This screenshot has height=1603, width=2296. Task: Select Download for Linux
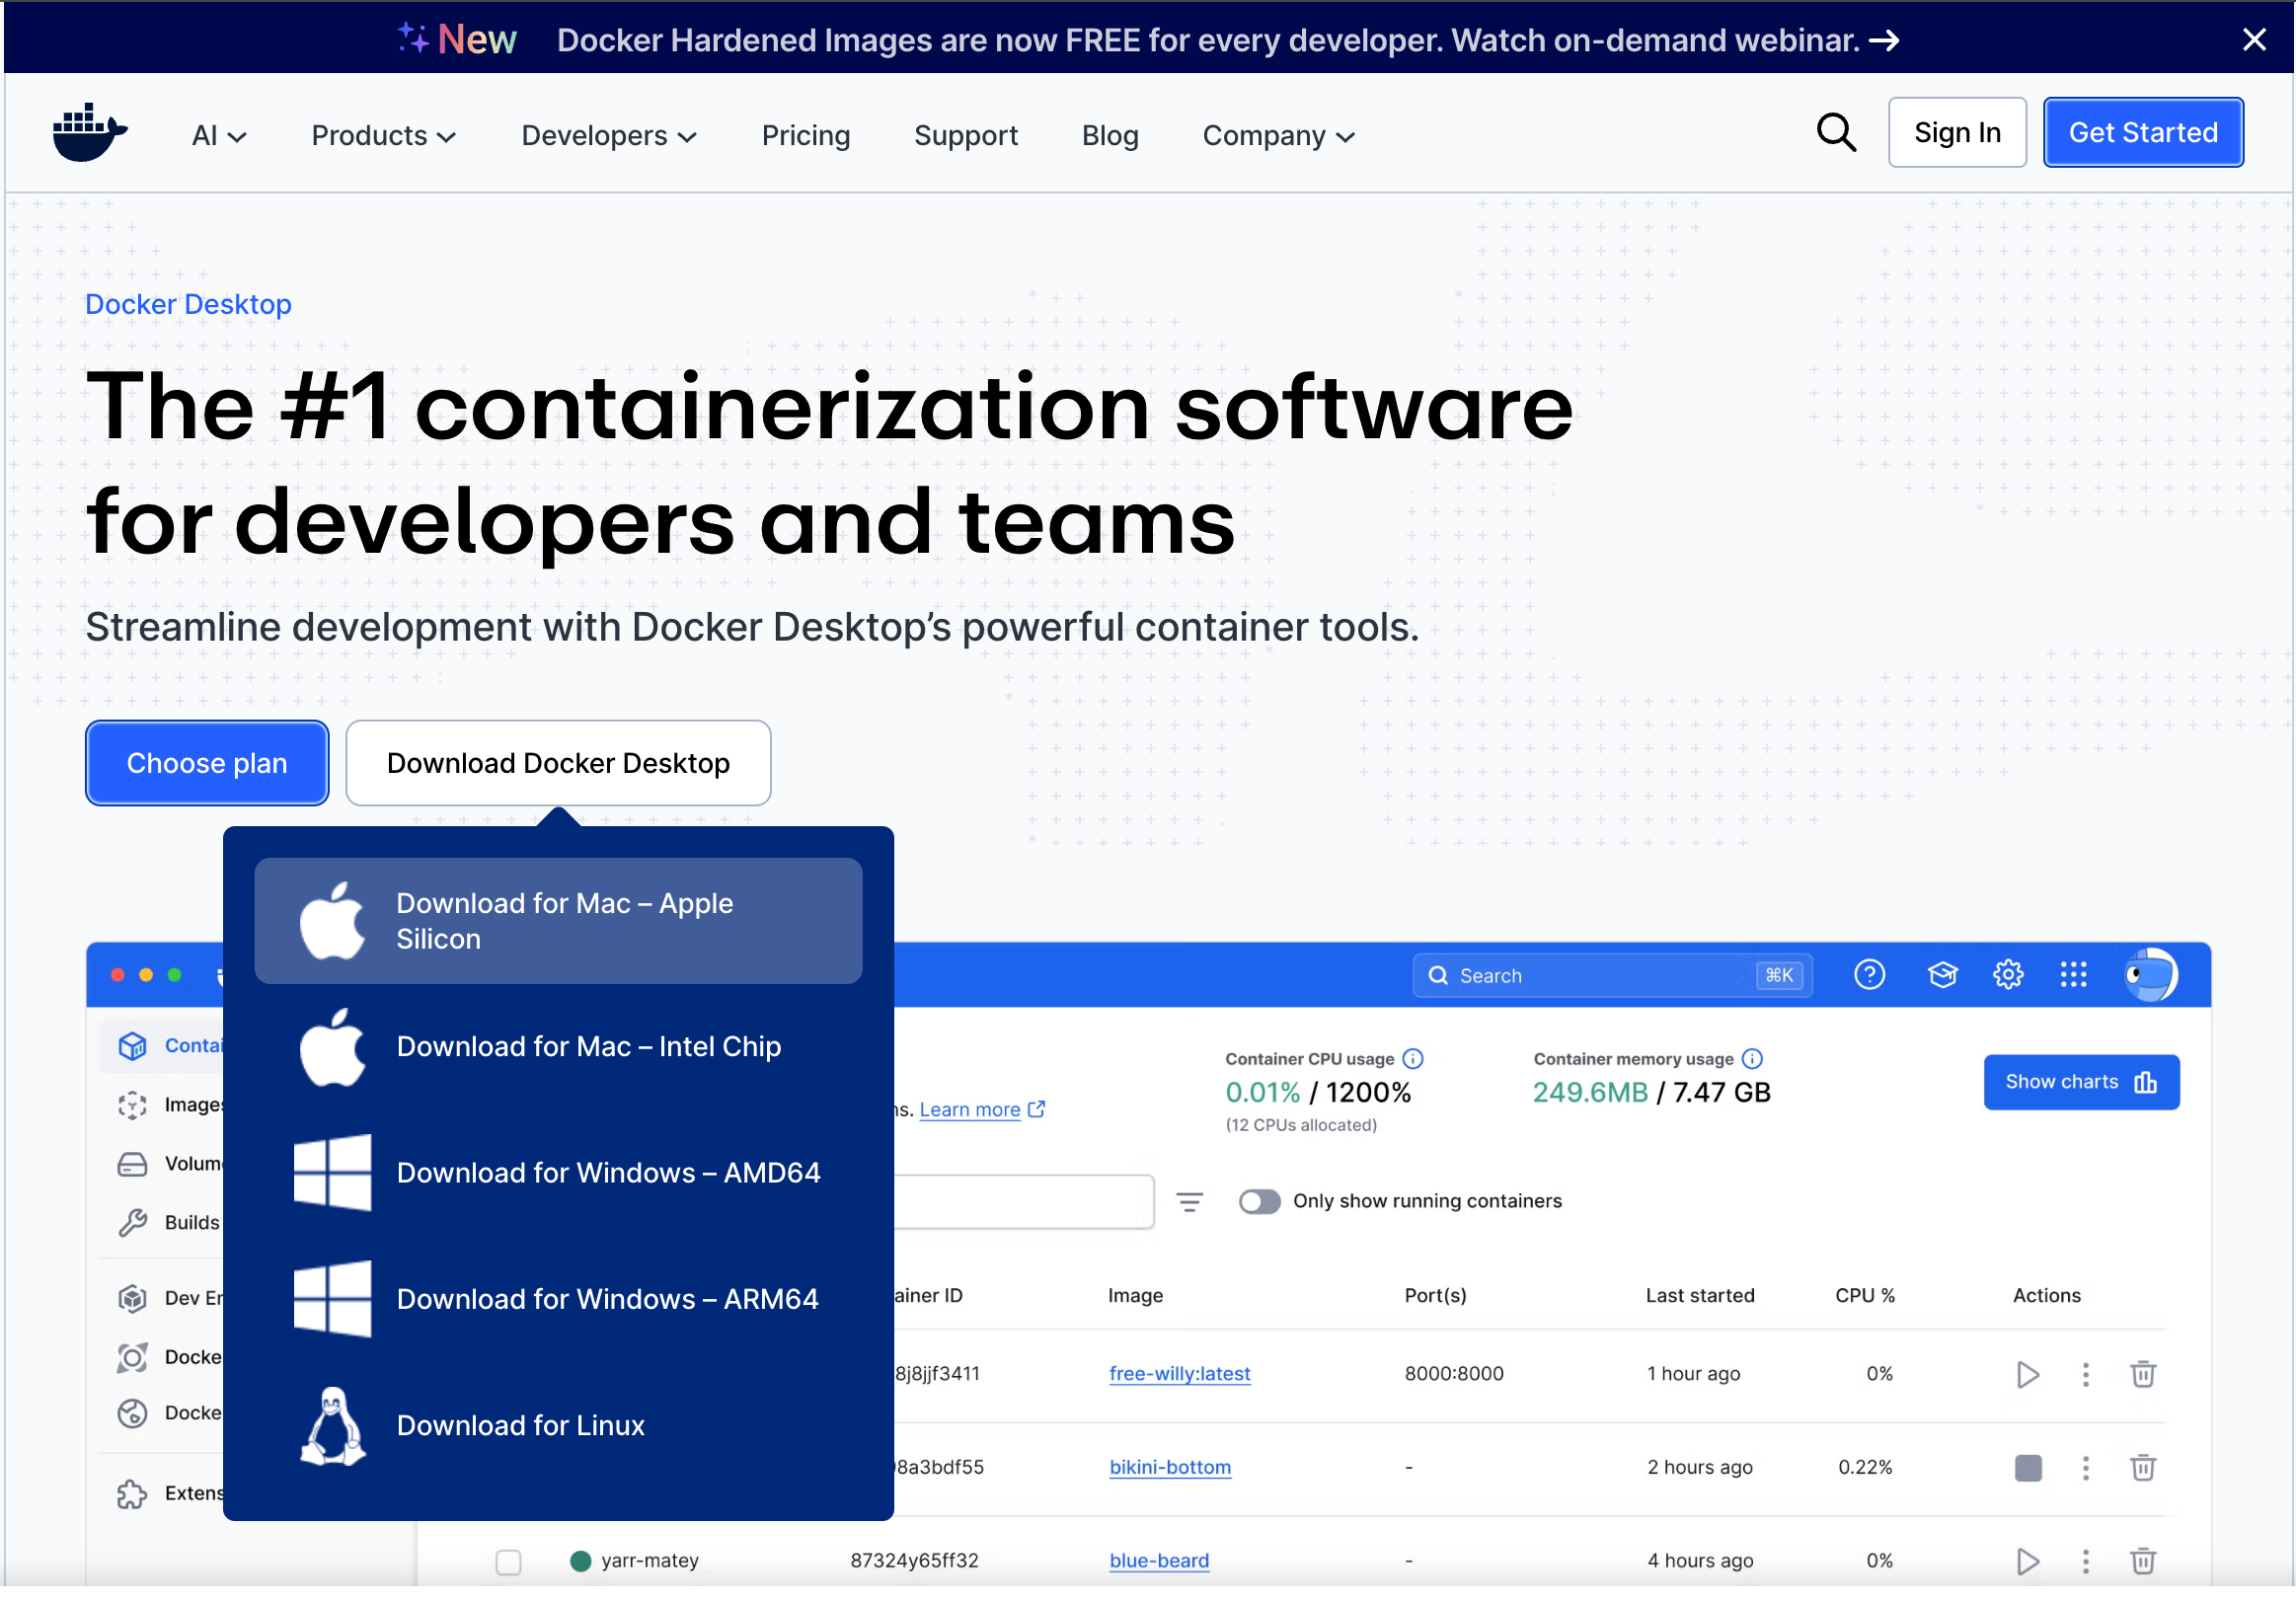pyautogui.click(x=558, y=1425)
